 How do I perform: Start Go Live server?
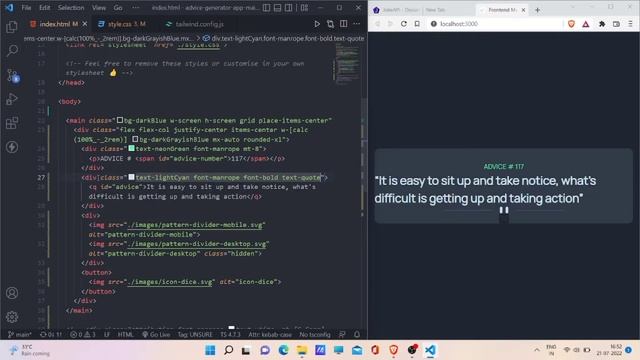pyautogui.click(x=156, y=335)
